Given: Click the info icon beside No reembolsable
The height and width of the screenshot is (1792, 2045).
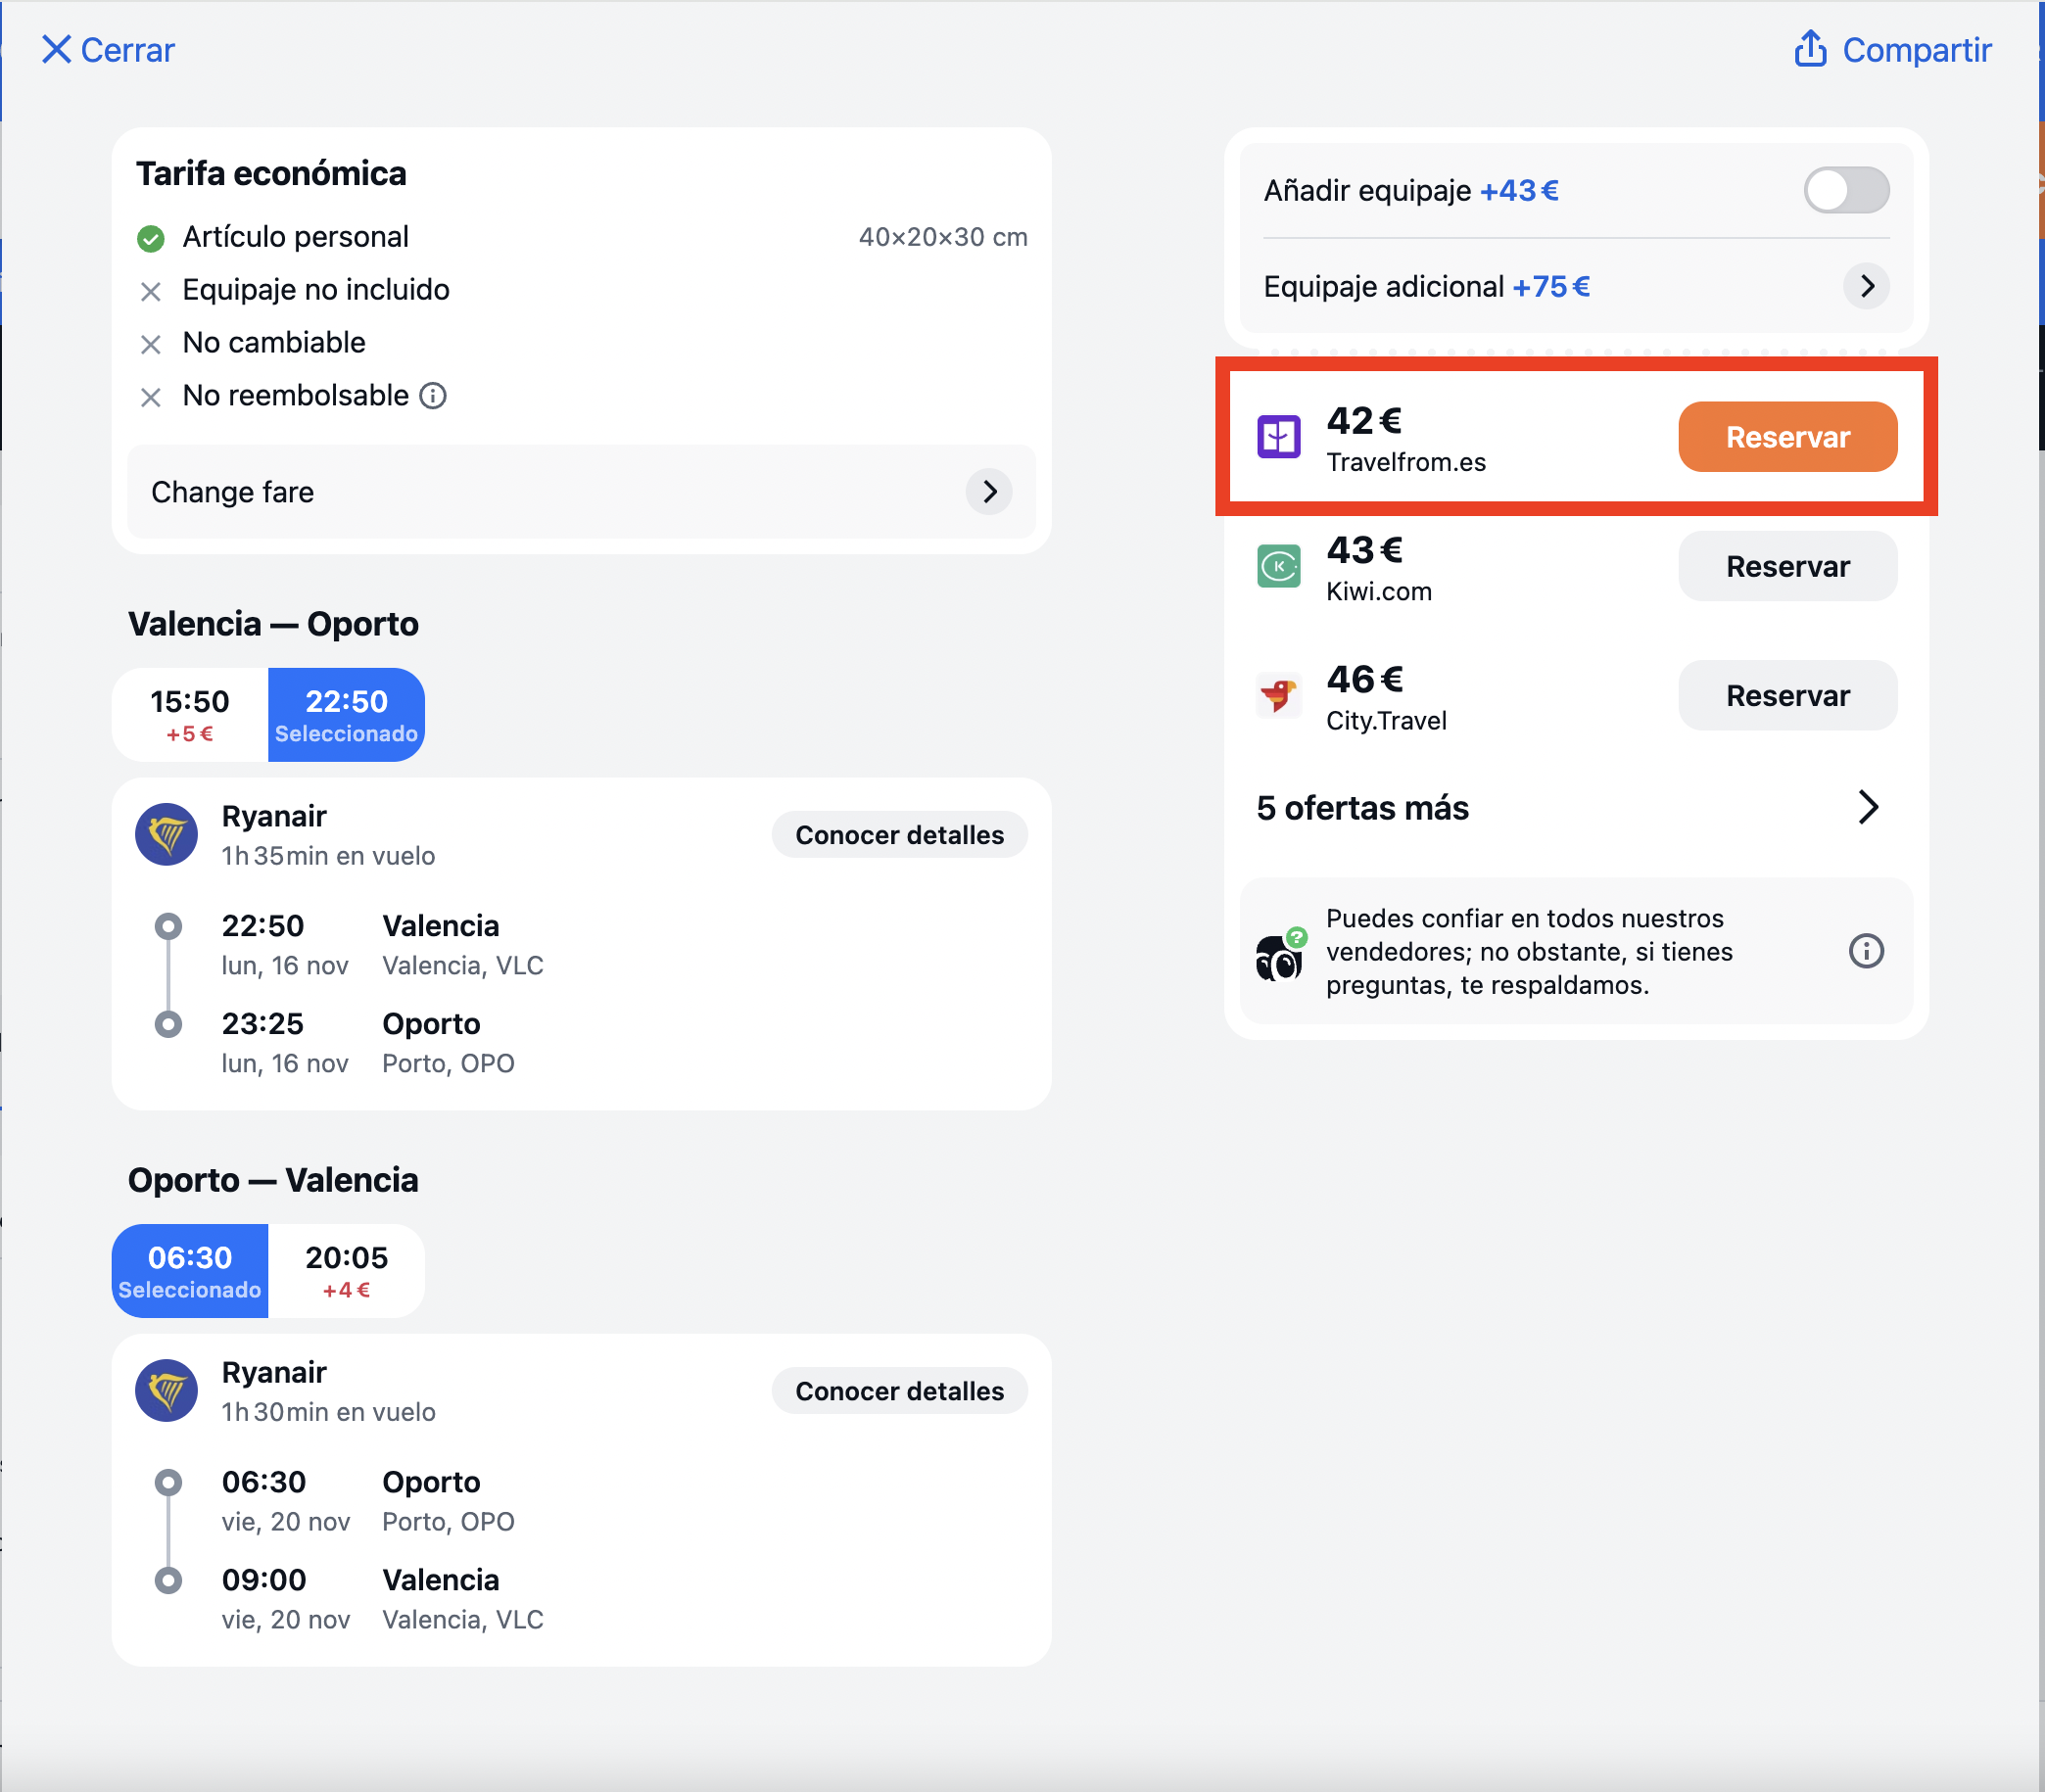Looking at the screenshot, I should [433, 396].
